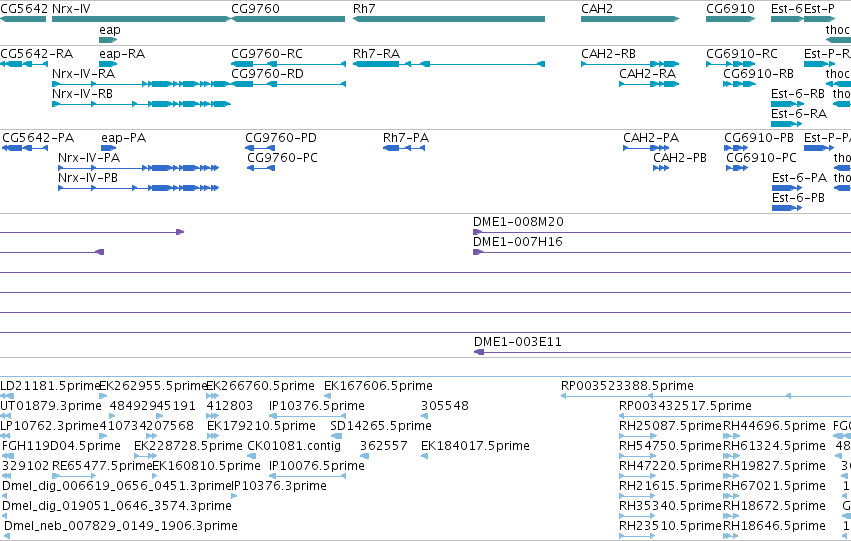
Task: Click EST EK179210.5prime
Action: click(261, 426)
